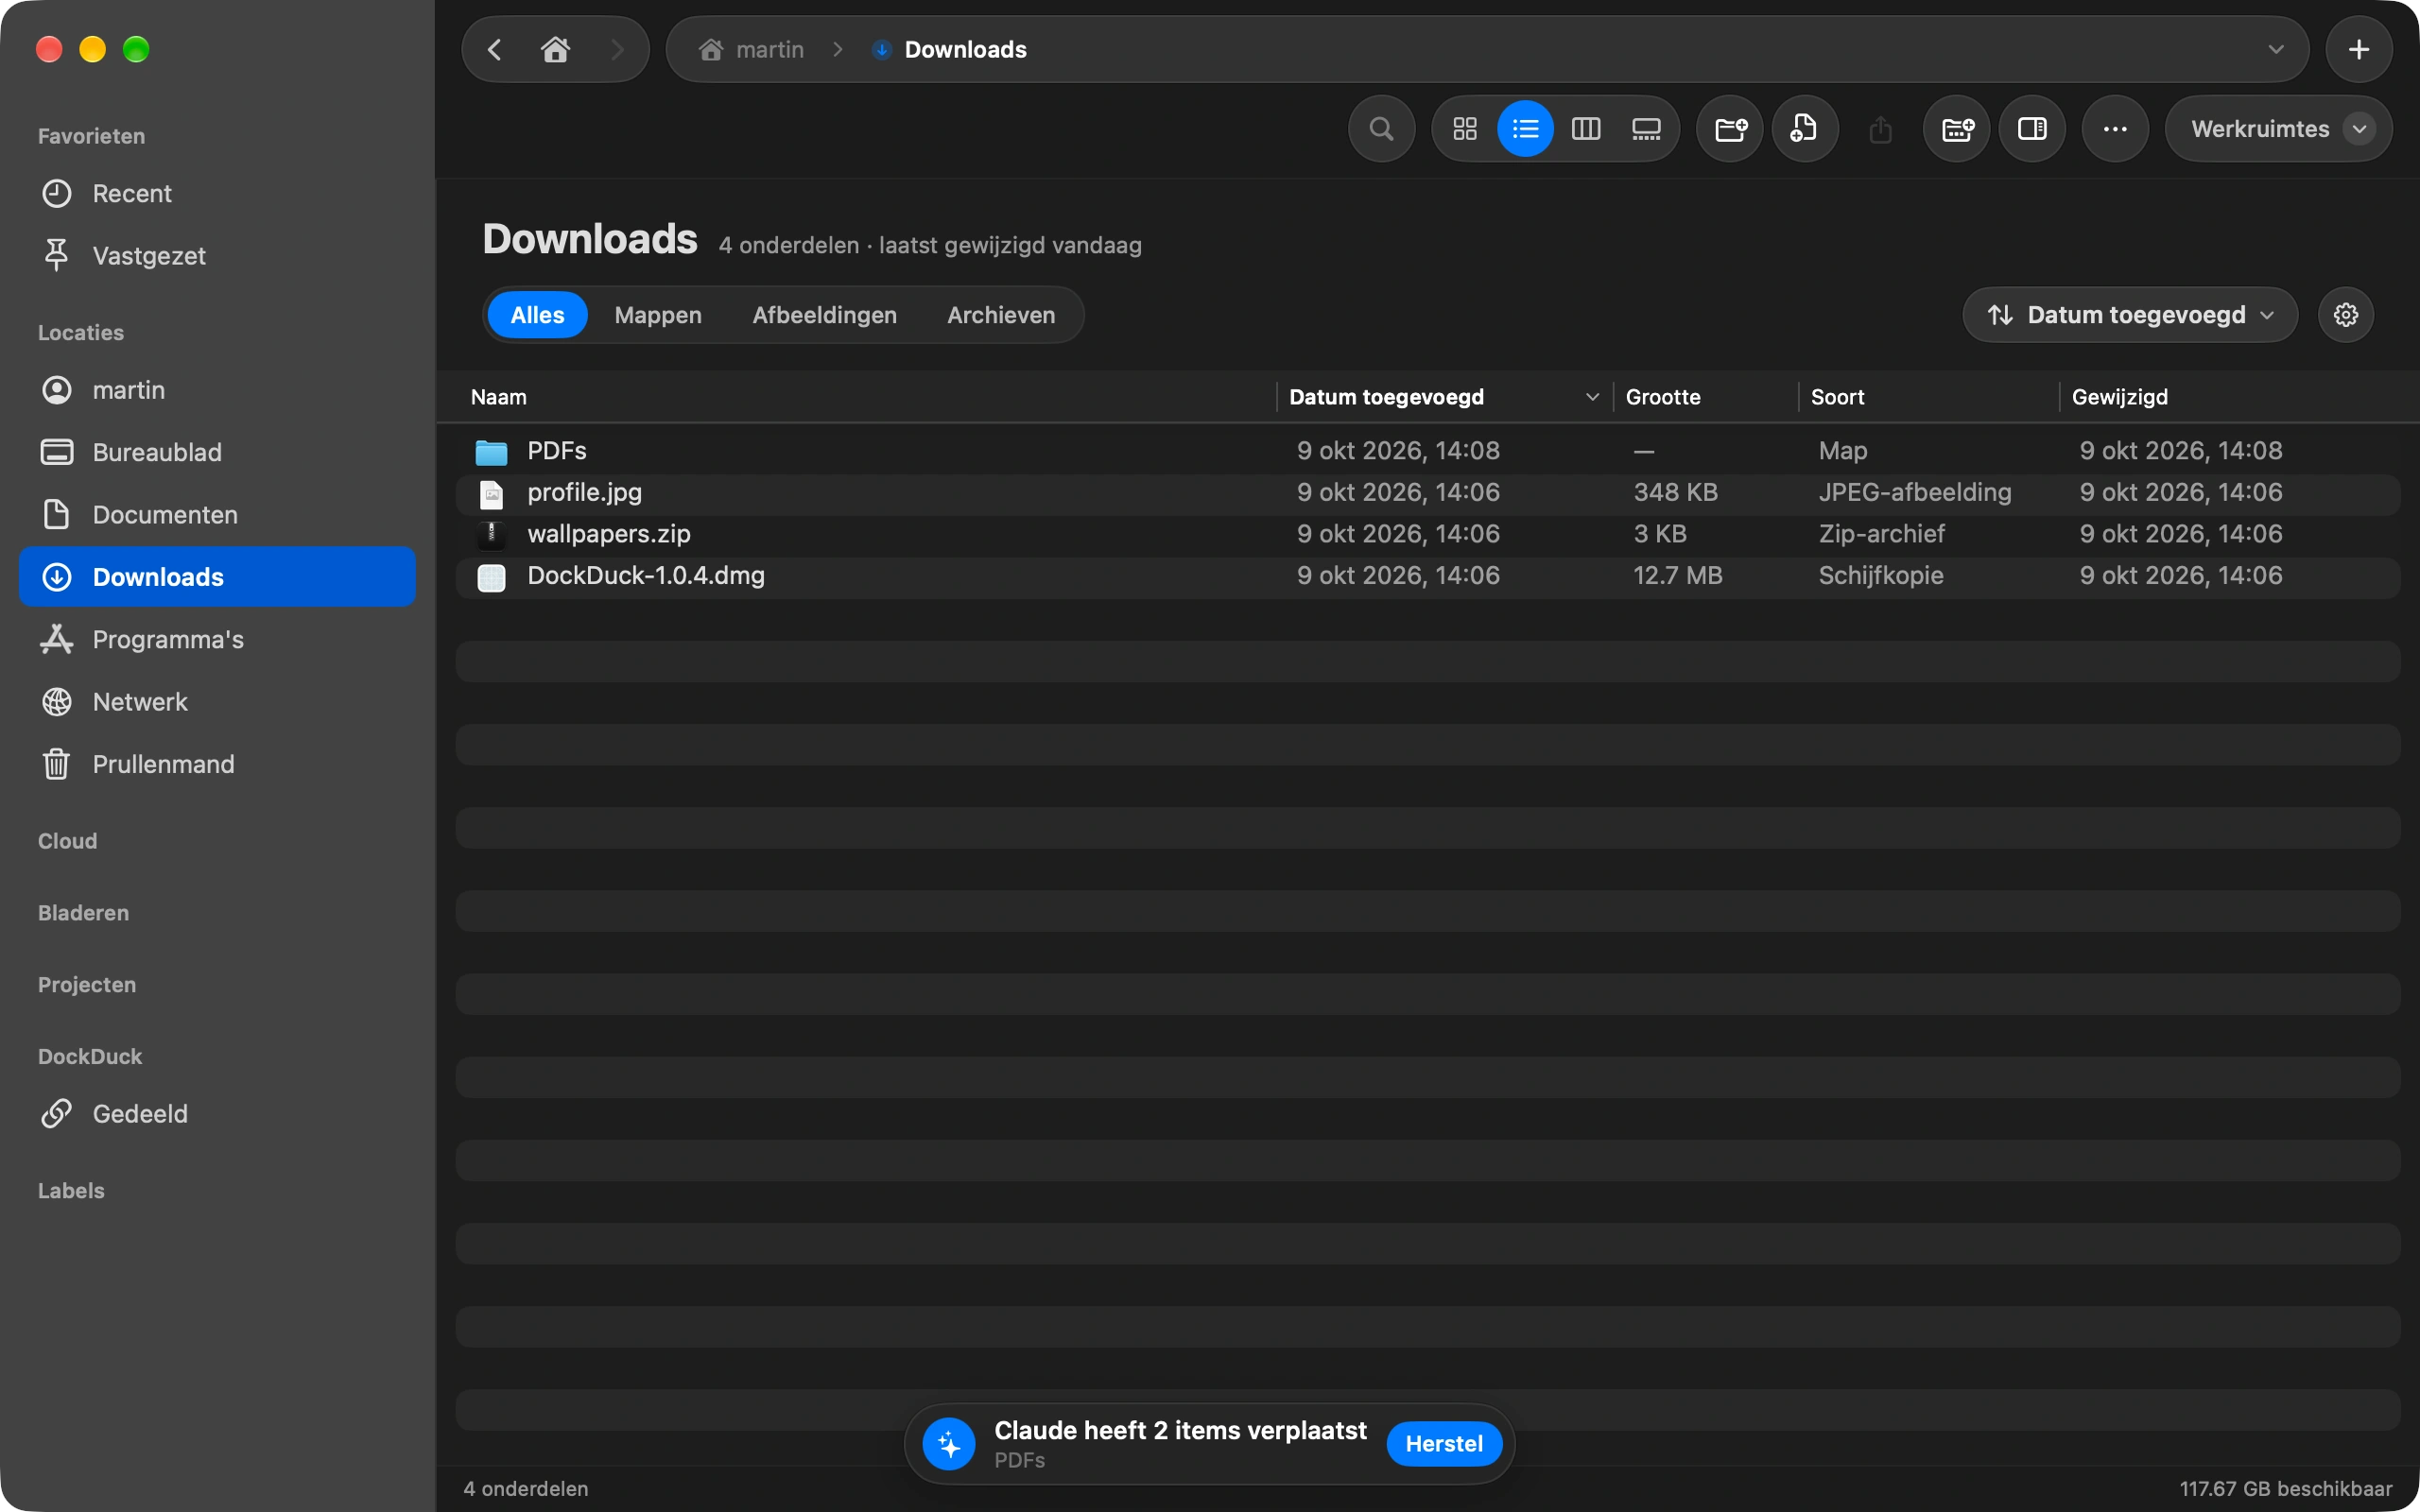Select the Afbeeldingen filter tab
Viewport: 2420px width, 1512px height.
click(x=824, y=315)
